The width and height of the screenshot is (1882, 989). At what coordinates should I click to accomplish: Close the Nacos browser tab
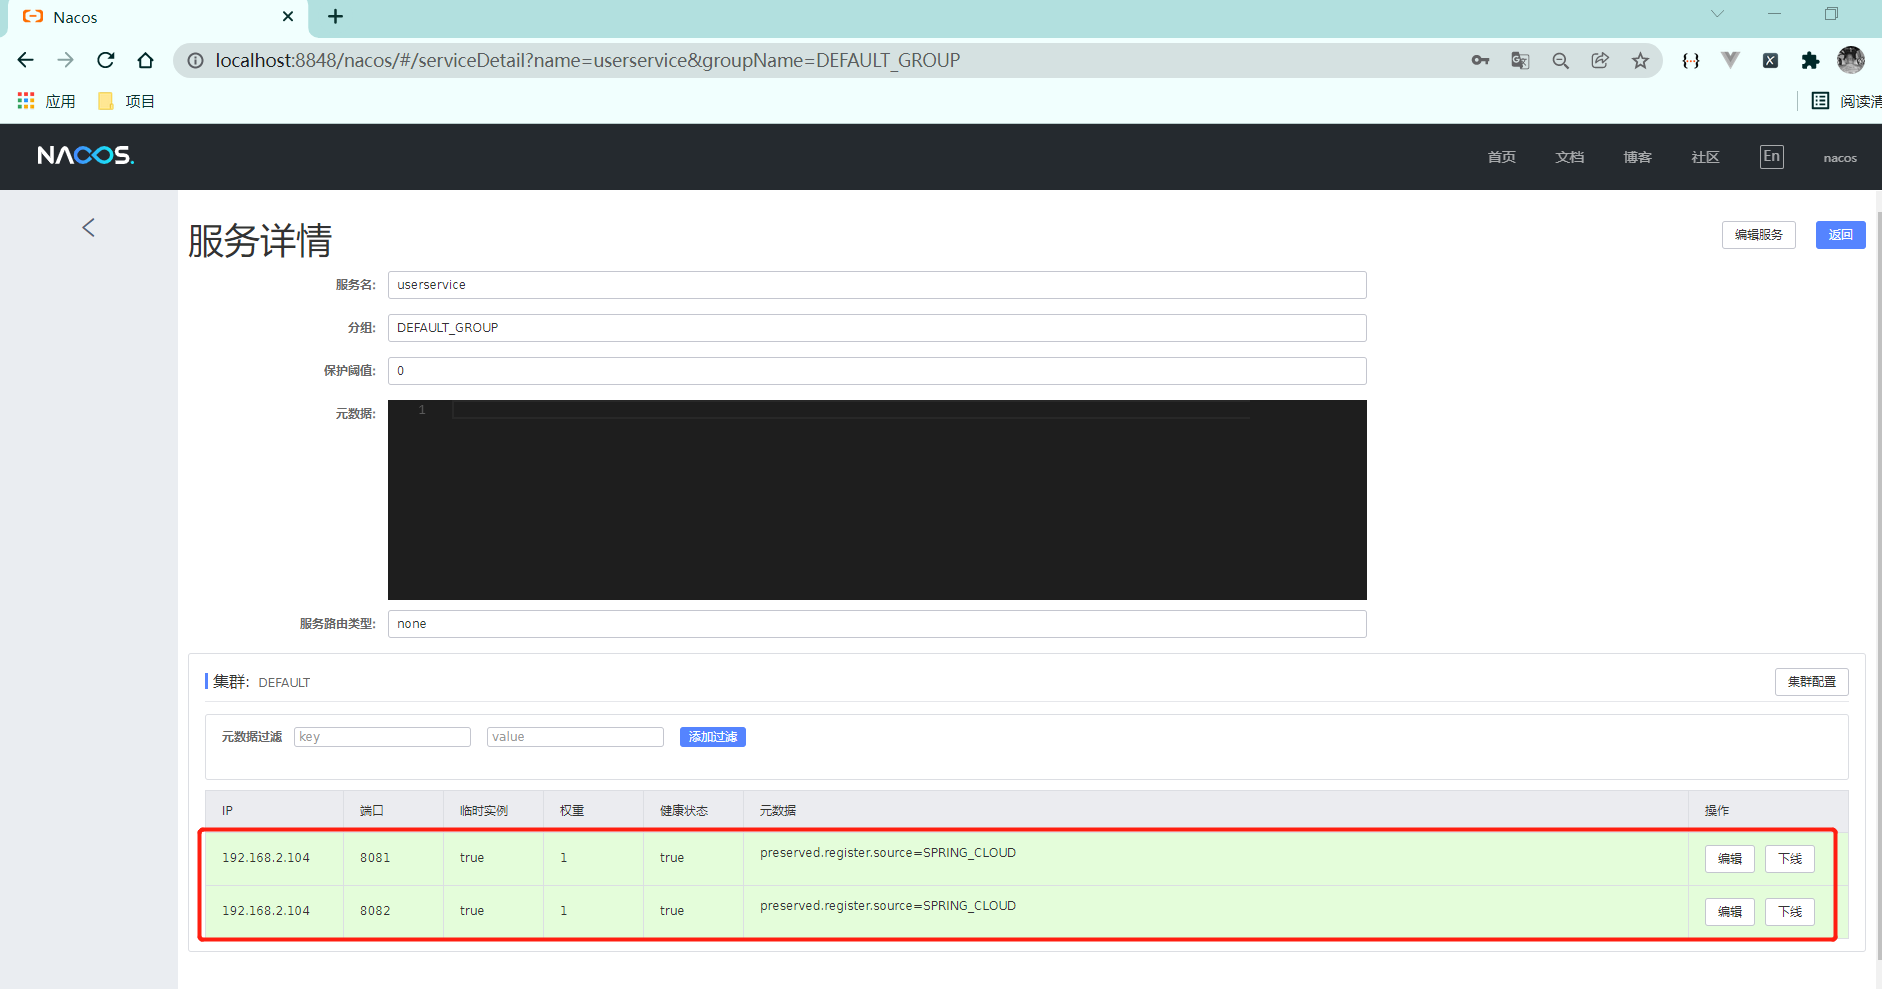pos(288,17)
